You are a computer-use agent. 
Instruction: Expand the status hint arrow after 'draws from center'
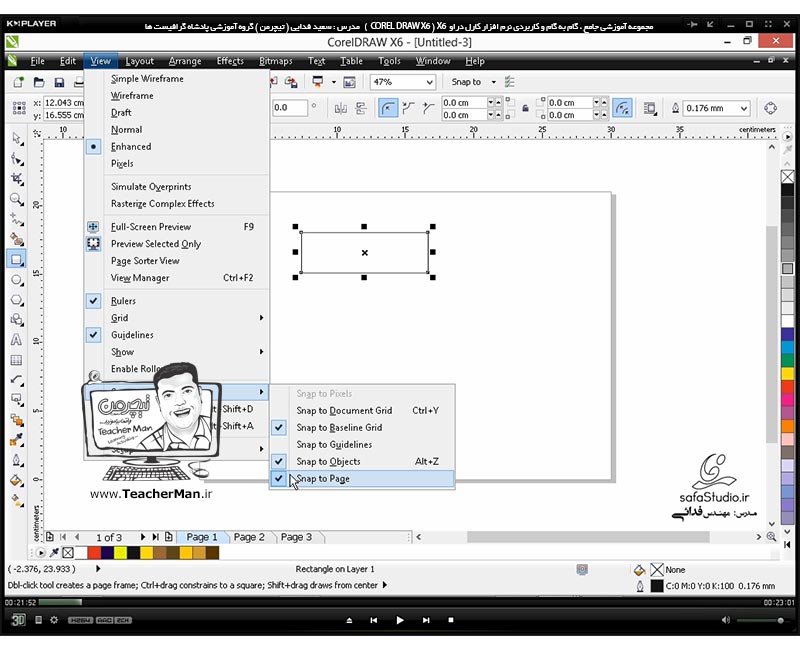tap(385, 585)
